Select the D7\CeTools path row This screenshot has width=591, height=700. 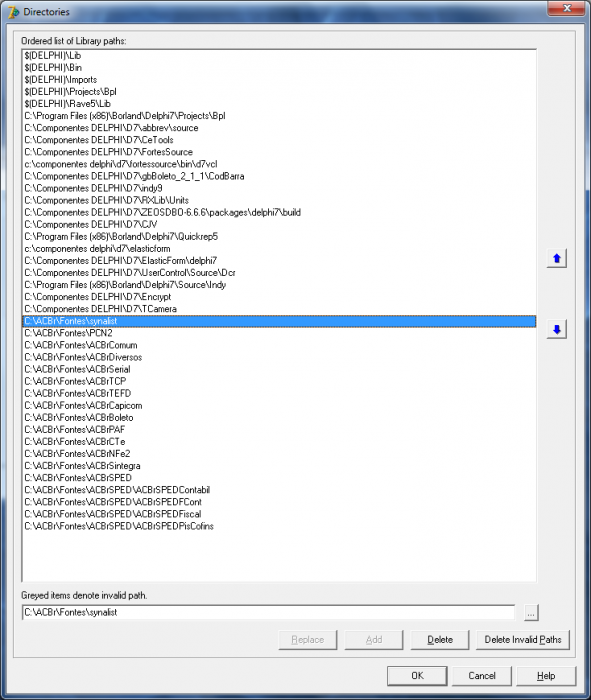pos(279,140)
